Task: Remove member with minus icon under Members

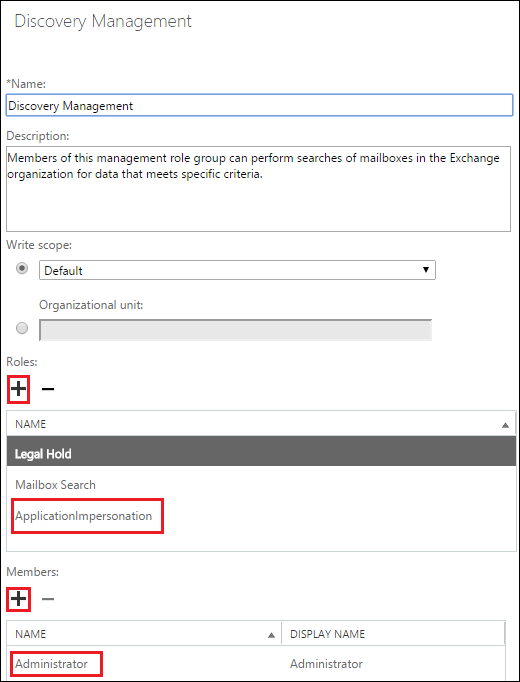Action: click(47, 599)
